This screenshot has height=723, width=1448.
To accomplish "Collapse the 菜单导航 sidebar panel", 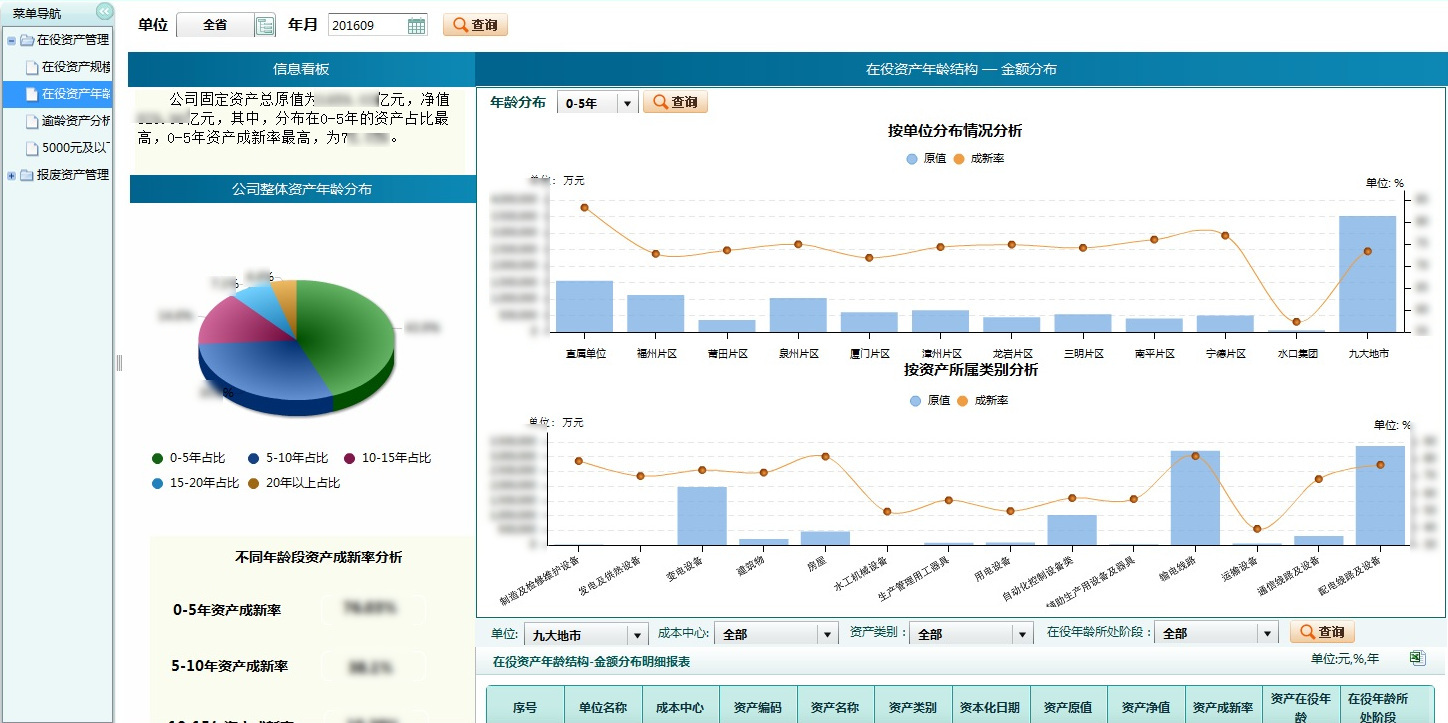I will pyautogui.click(x=104, y=11).
